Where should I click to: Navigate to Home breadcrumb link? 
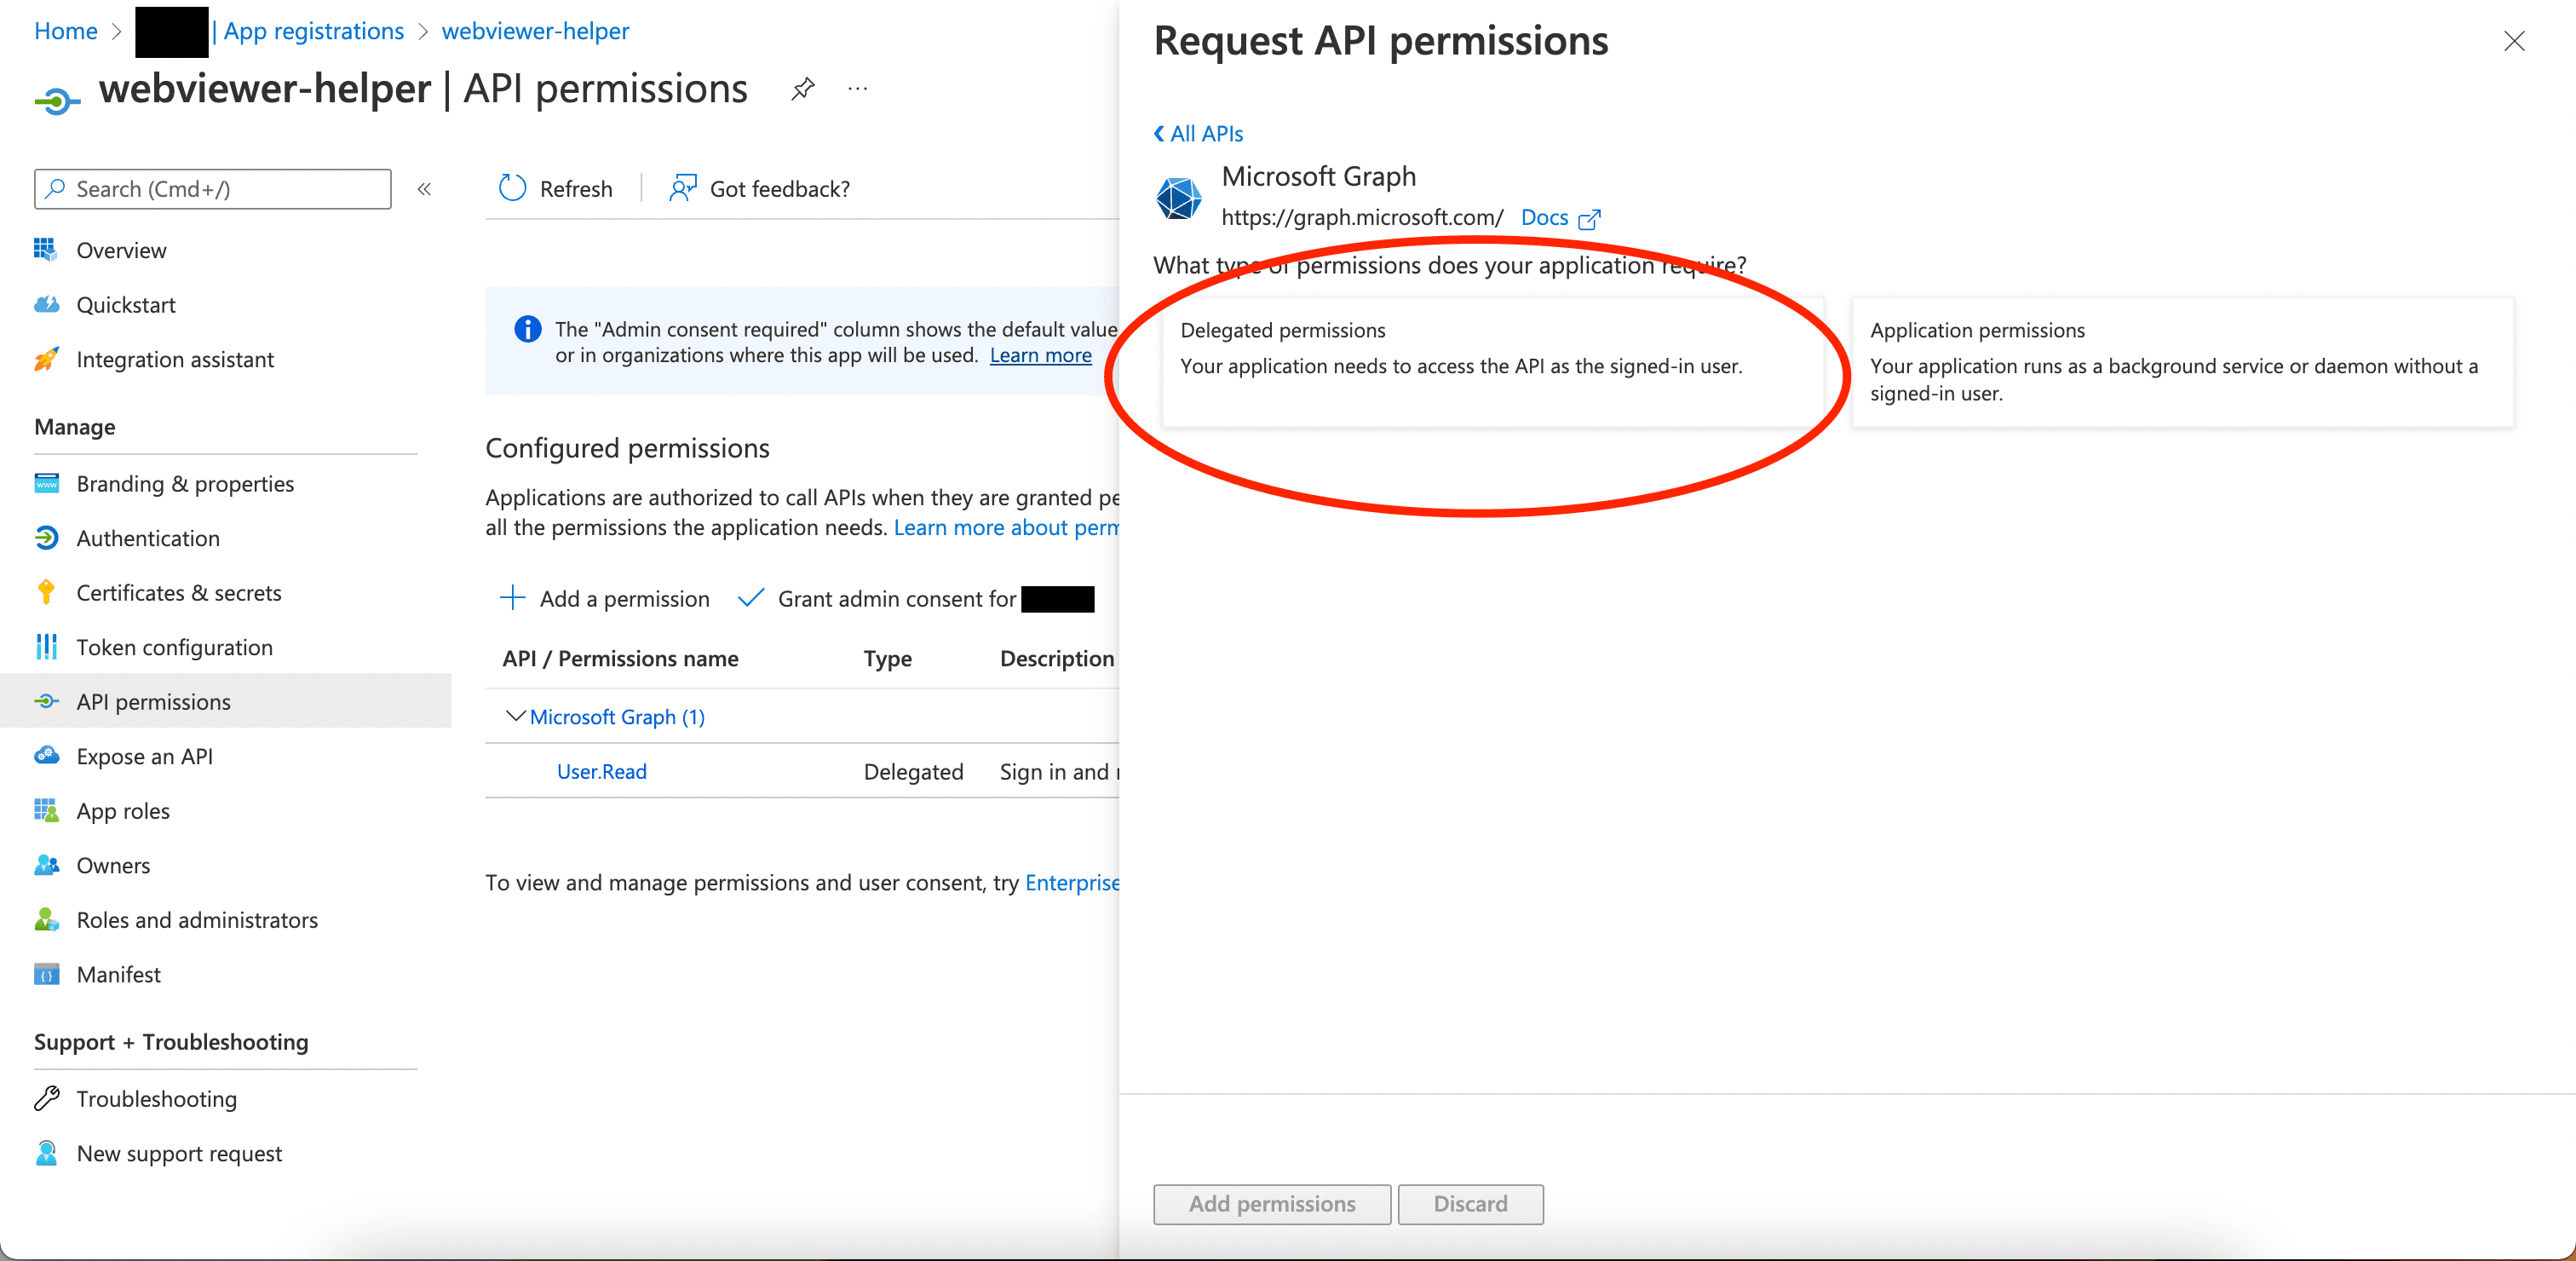65,31
